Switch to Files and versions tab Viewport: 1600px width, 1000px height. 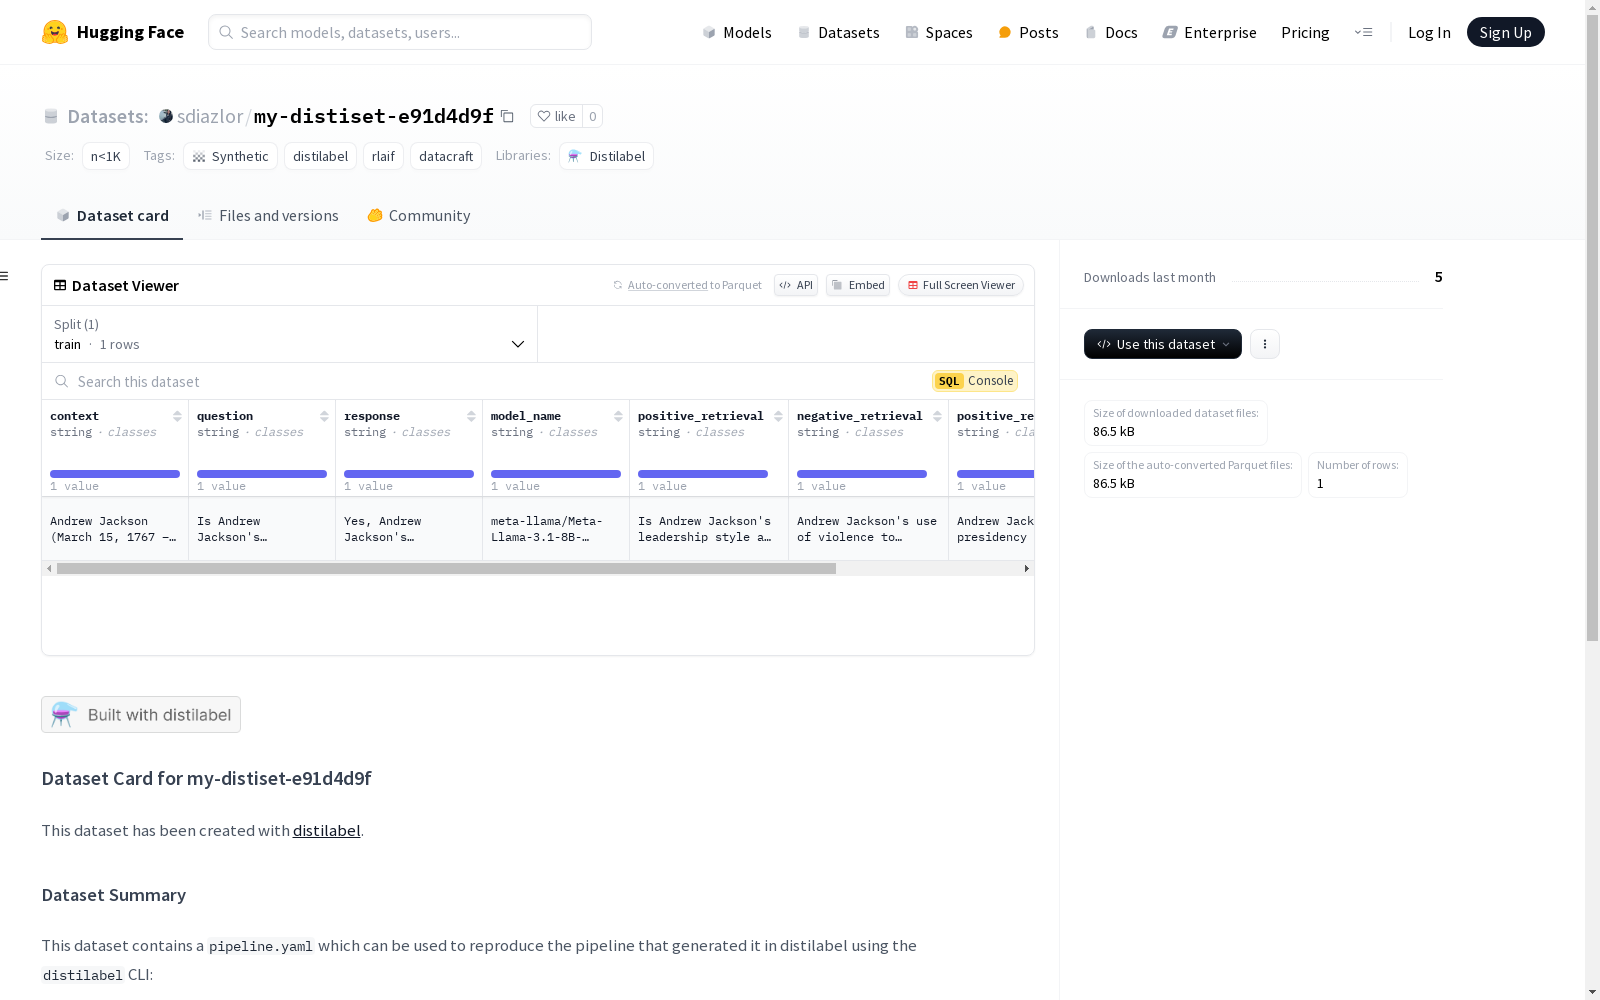(x=268, y=215)
